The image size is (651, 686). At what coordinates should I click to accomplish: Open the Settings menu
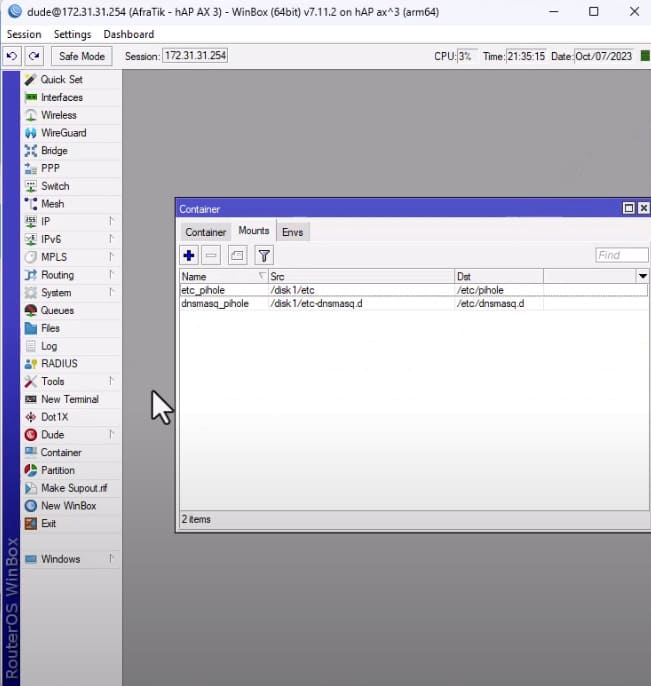[73, 34]
